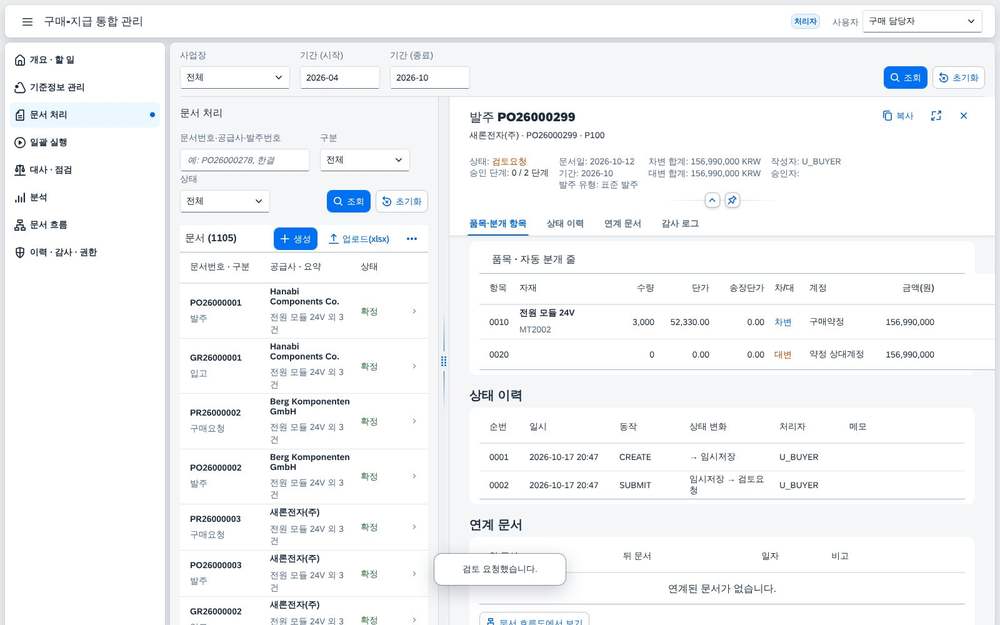1000x625 pixels.
Task: Switch to the 상태 이력 tab
Action: click(x=565, y=224)
